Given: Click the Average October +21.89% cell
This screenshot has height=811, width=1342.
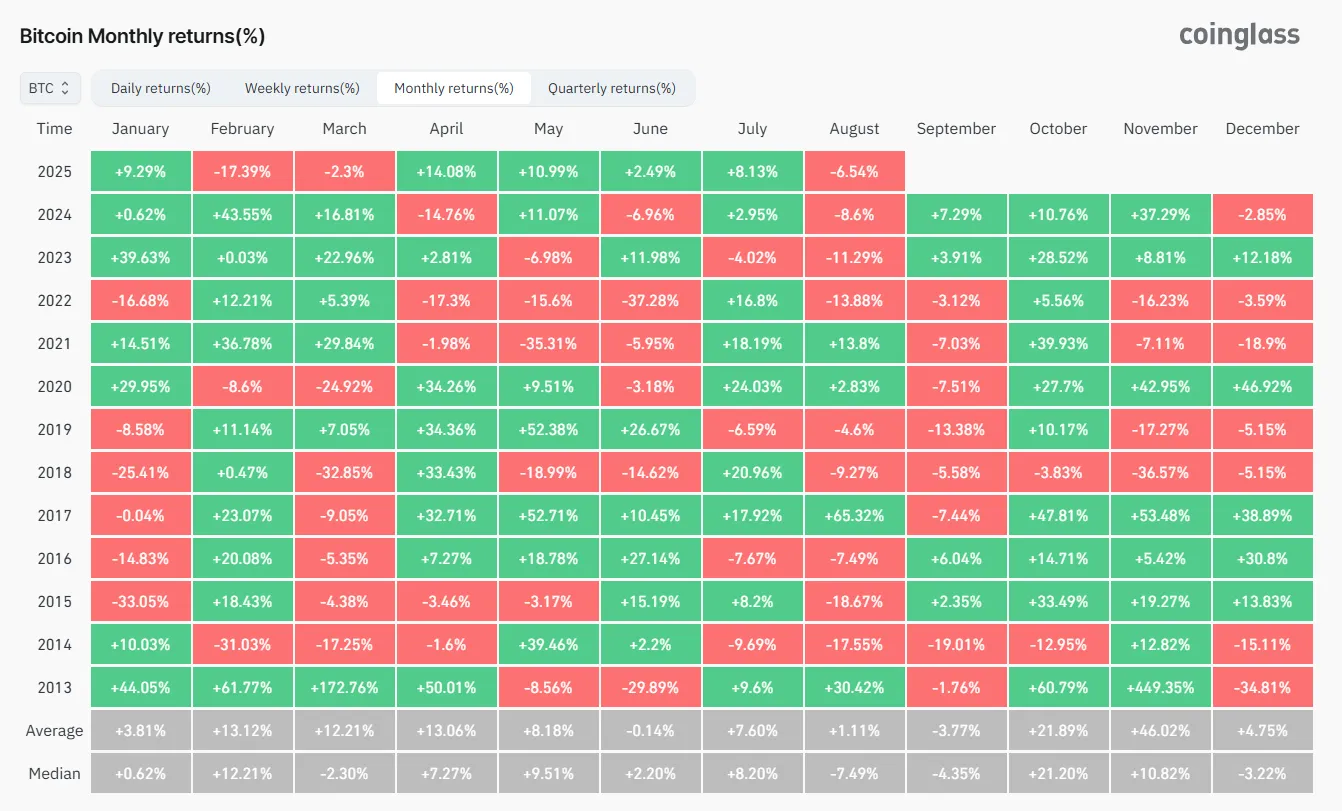Looking at the screenshot, I should pyautogui.click(x=1058, y=730).
